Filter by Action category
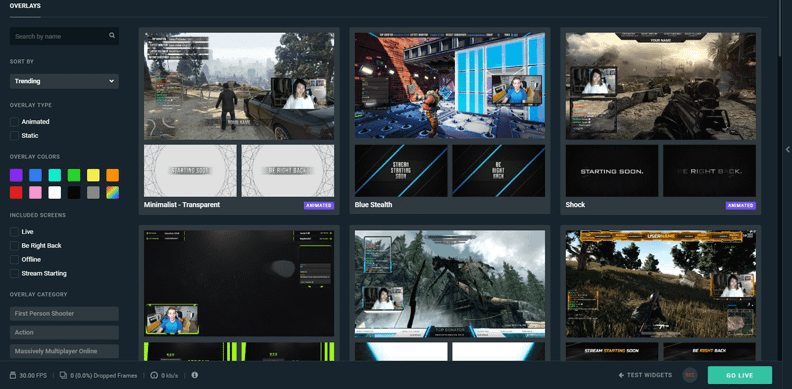 click(64, 332)
